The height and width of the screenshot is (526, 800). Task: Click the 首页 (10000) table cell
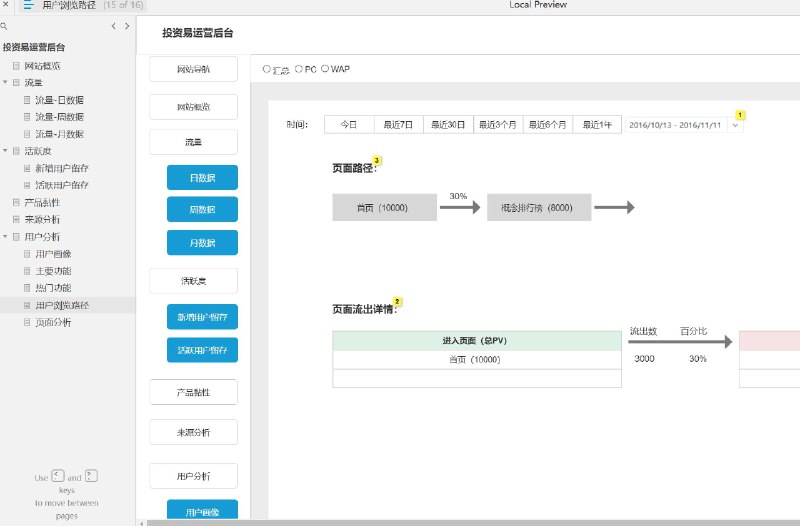[x=477, y=360]
